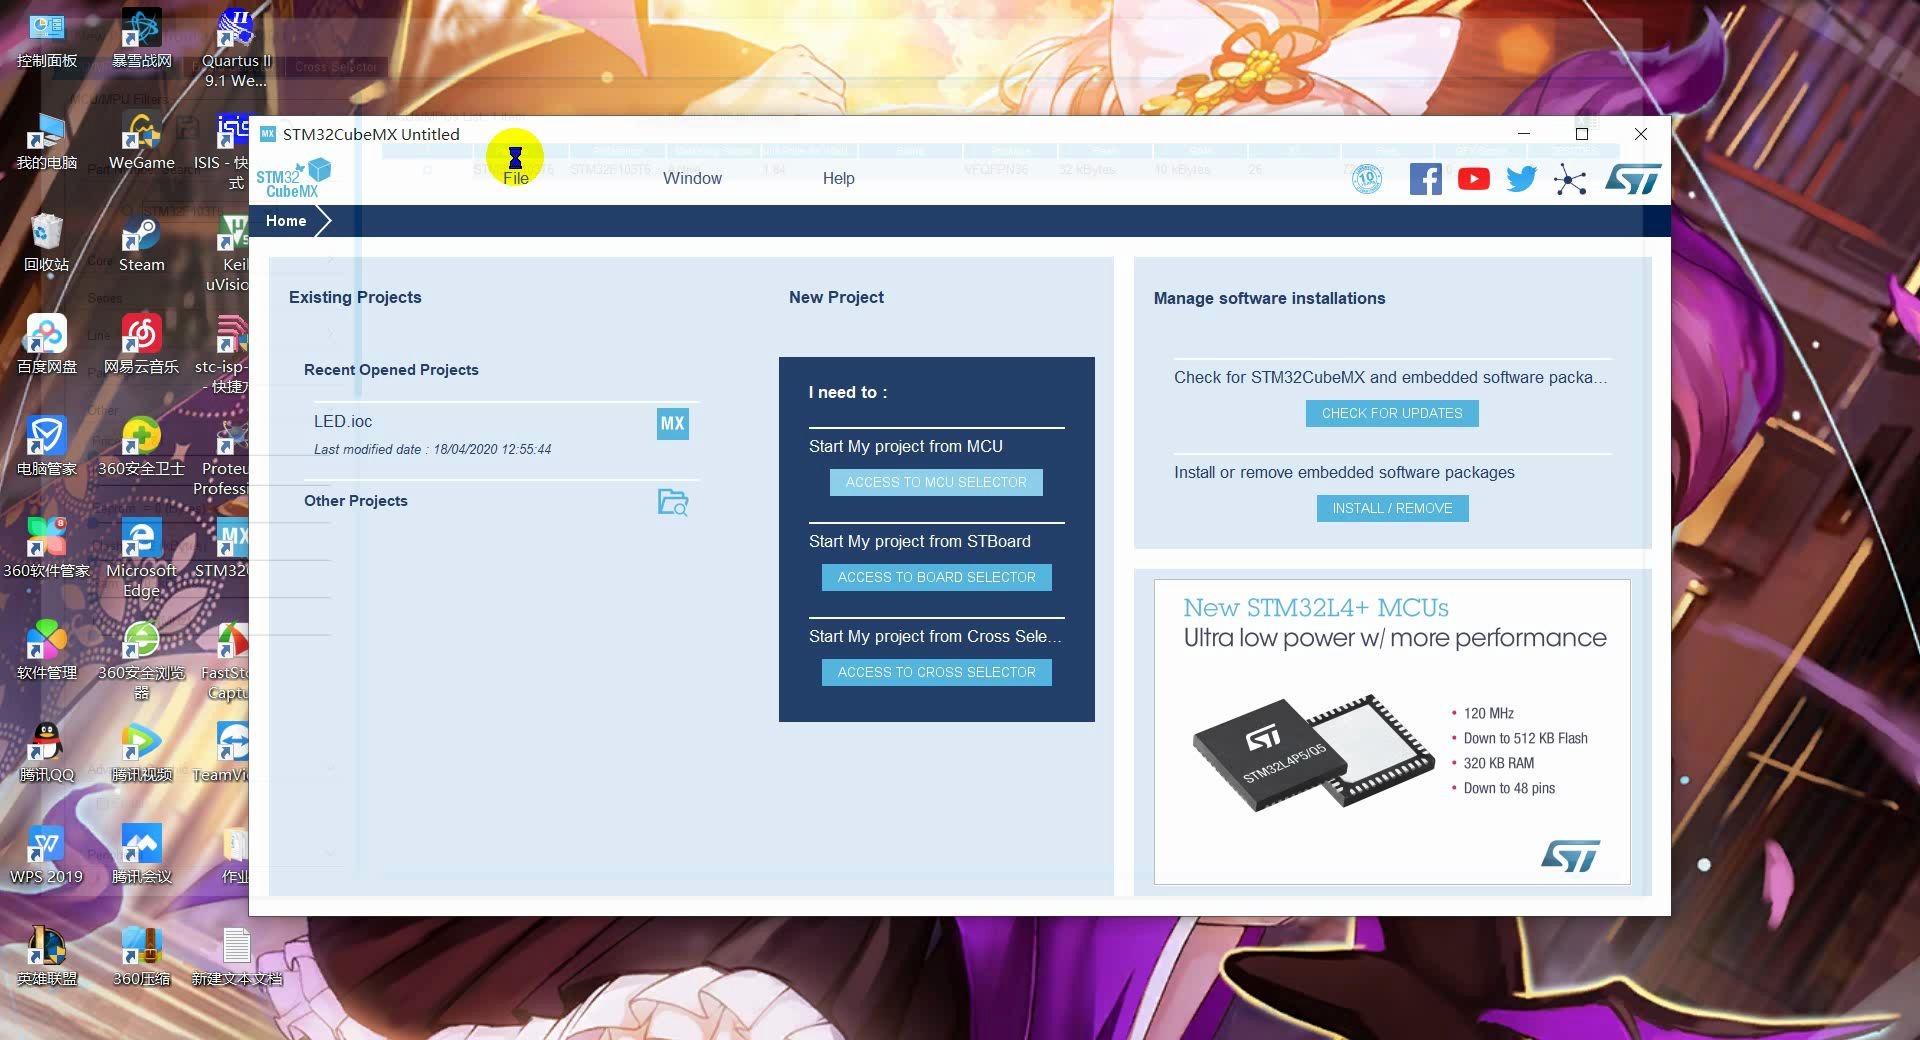Browse Other Projects with the folder icon

672,502
